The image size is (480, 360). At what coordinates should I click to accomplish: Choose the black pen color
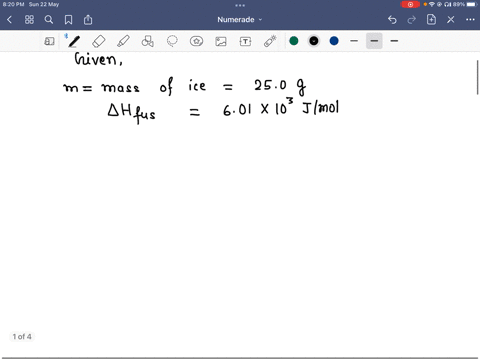pos(314,41)
